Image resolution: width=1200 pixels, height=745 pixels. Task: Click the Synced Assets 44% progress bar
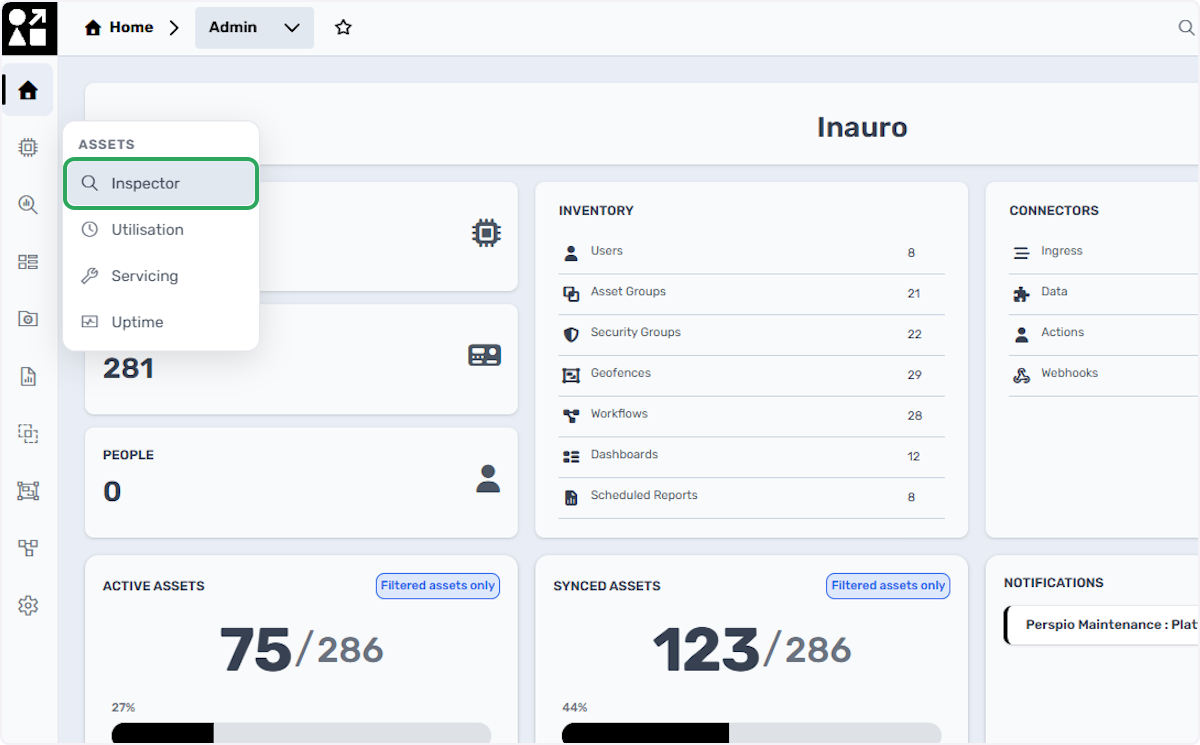click(x=751, y=734)
